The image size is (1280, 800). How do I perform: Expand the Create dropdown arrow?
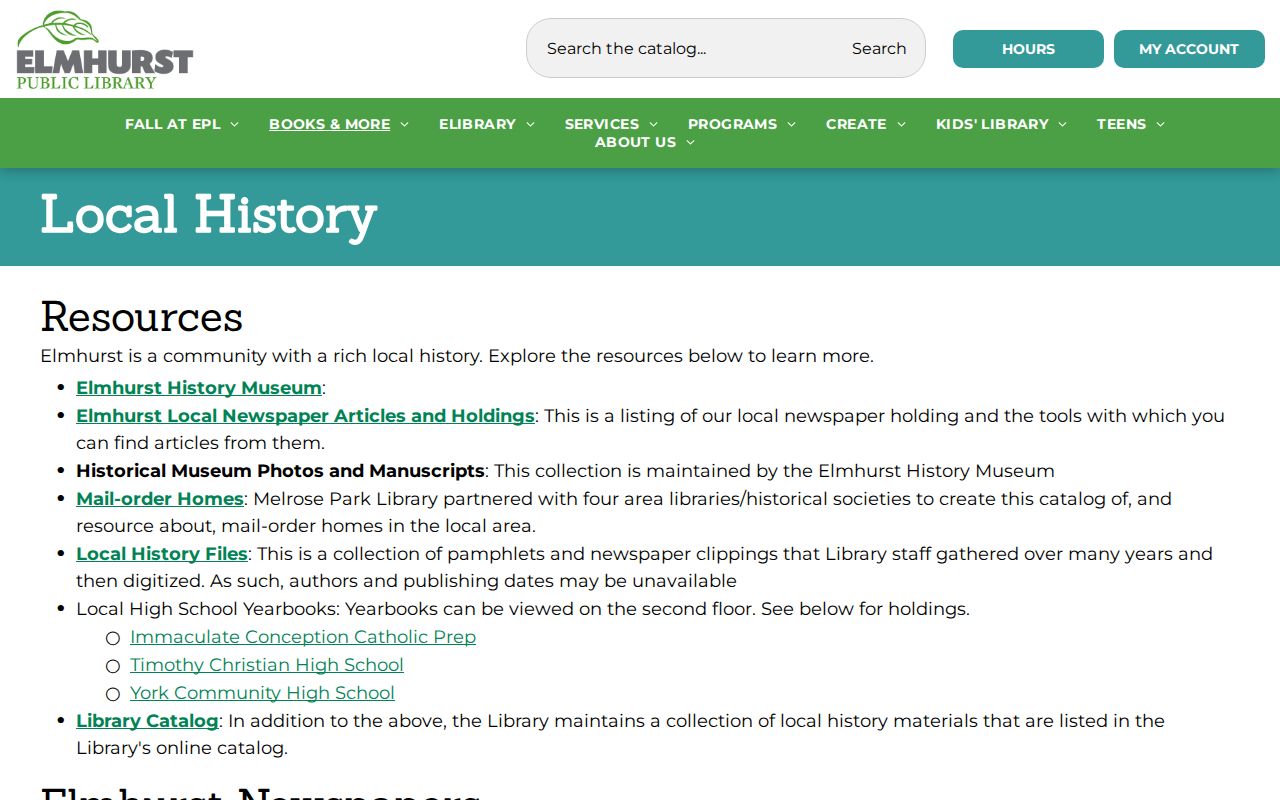901,124
